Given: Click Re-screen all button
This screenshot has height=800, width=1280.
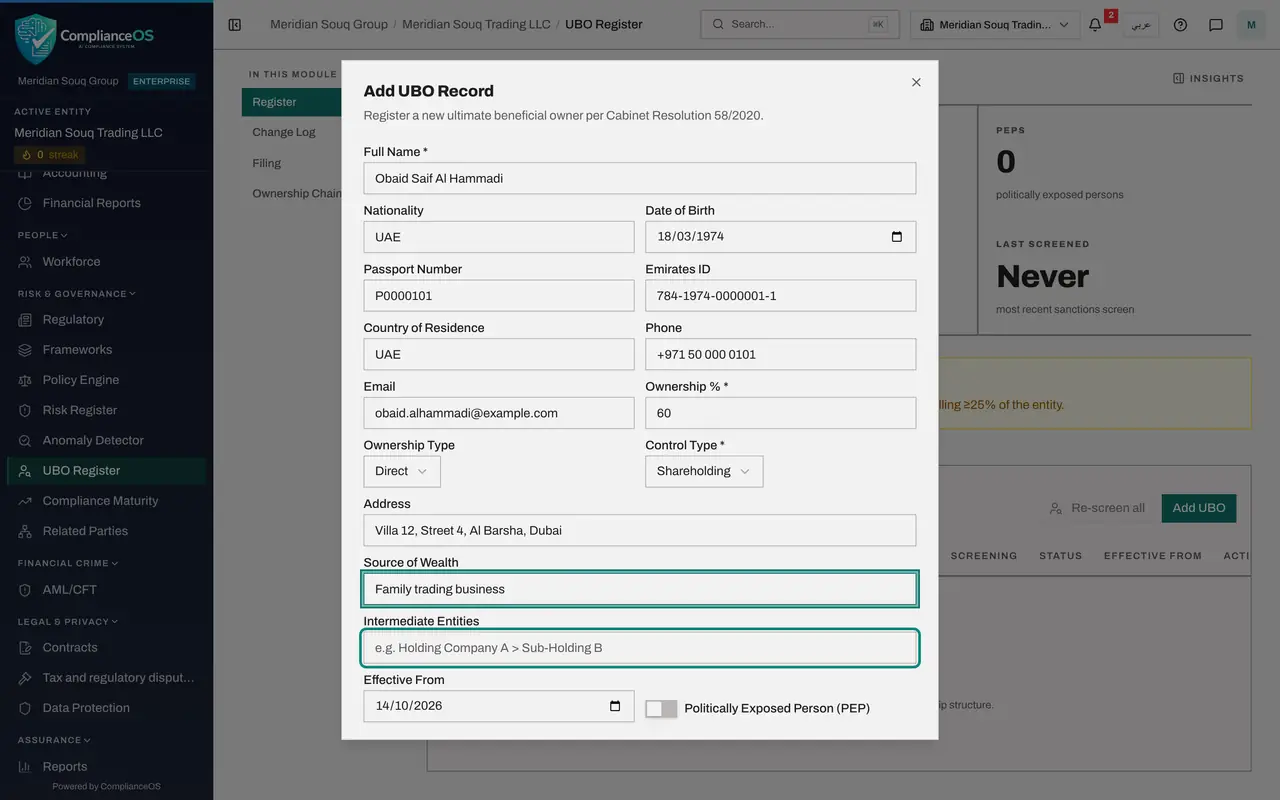Looking at the screenshot, I should coord(1097,508).
